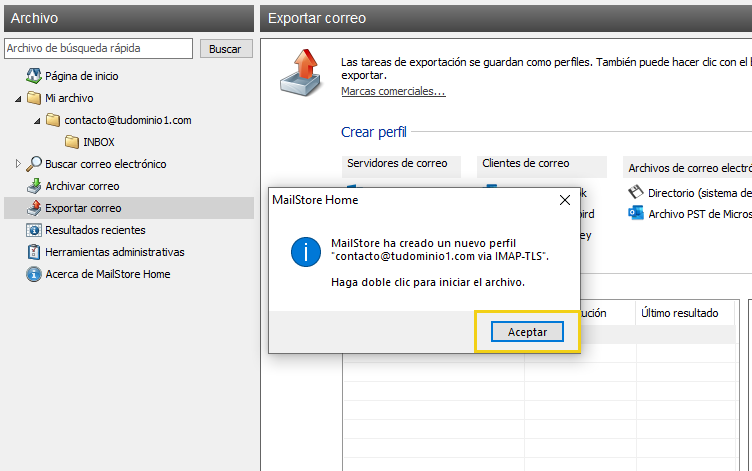Click the Archivar correo icon
Image resolution: width=752 pixels, height=471 pixels.
(34, 186)
